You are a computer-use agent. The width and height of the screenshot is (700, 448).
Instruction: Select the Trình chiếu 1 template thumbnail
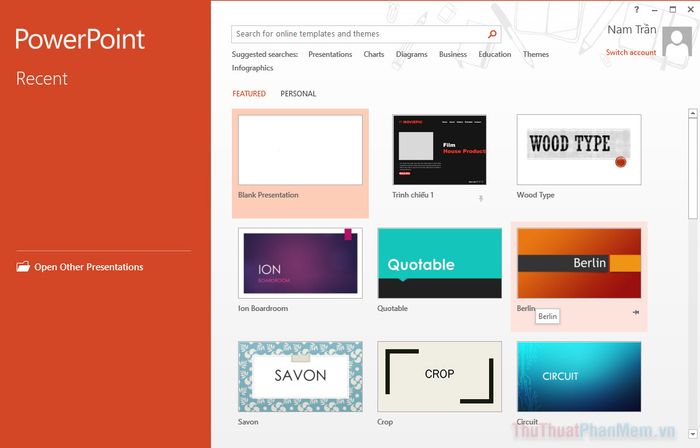pyautogui.click(x=439, y=150)
